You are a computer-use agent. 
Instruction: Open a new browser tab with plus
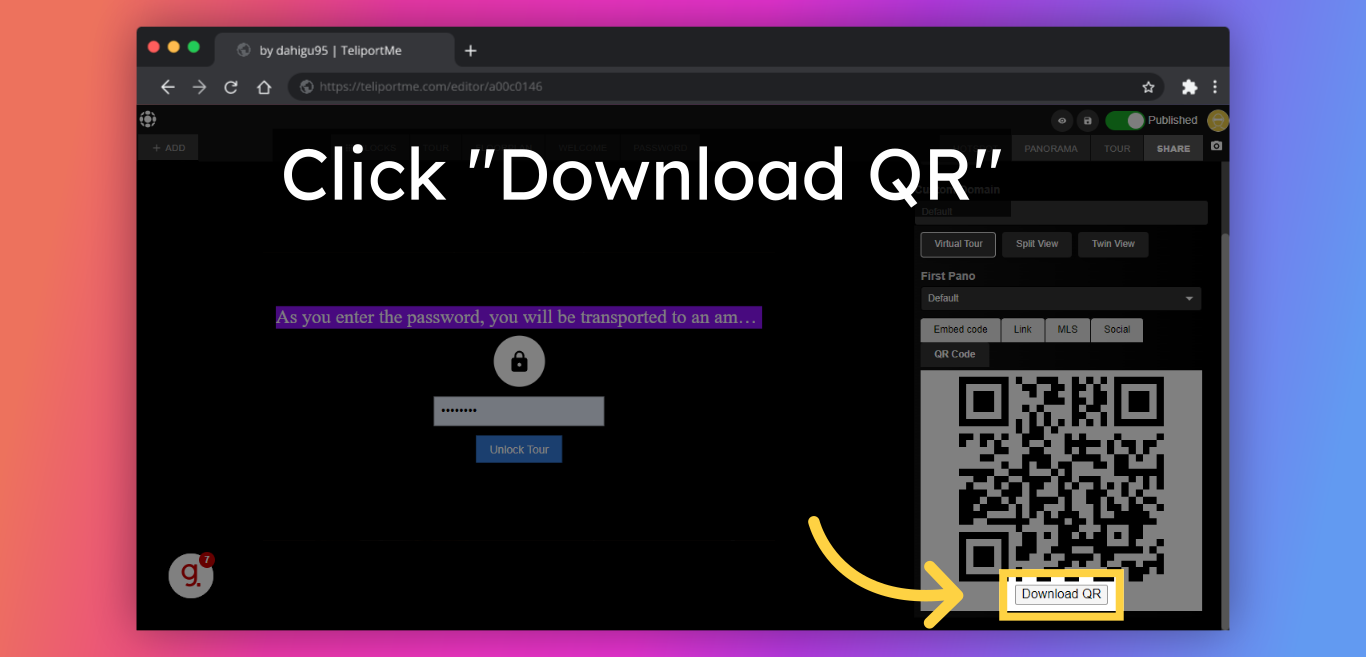(x=471, y=50)
